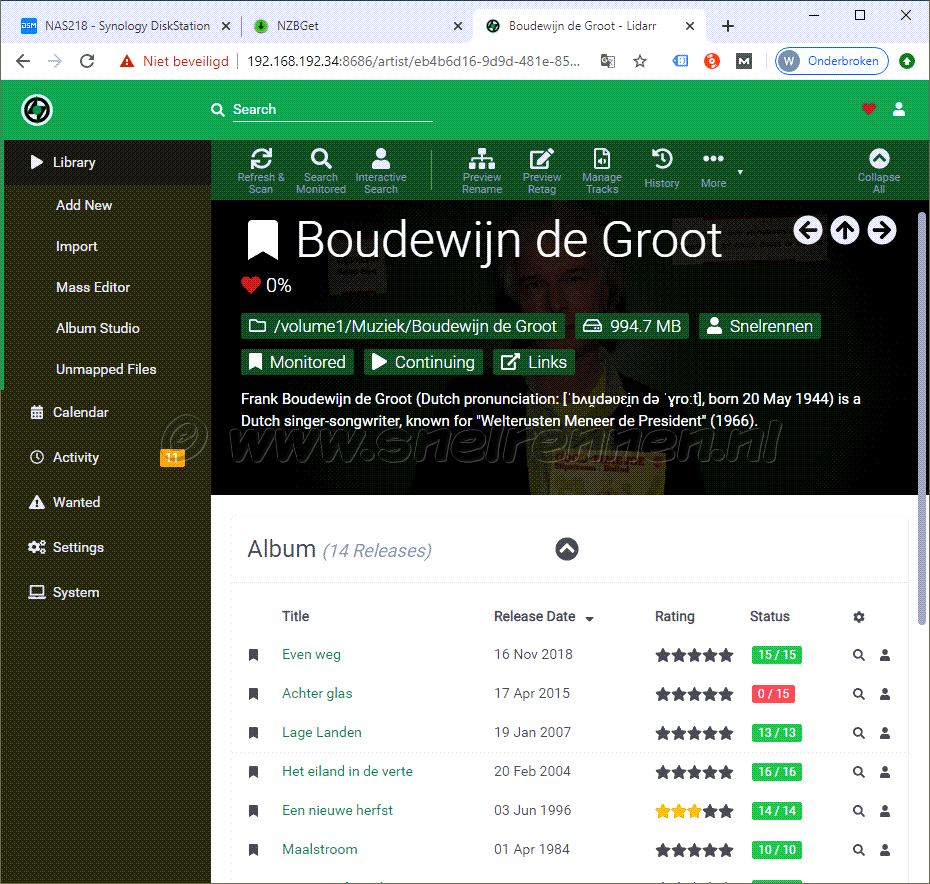Expand the Library sidebar section
930x884 pixels.
107,163
